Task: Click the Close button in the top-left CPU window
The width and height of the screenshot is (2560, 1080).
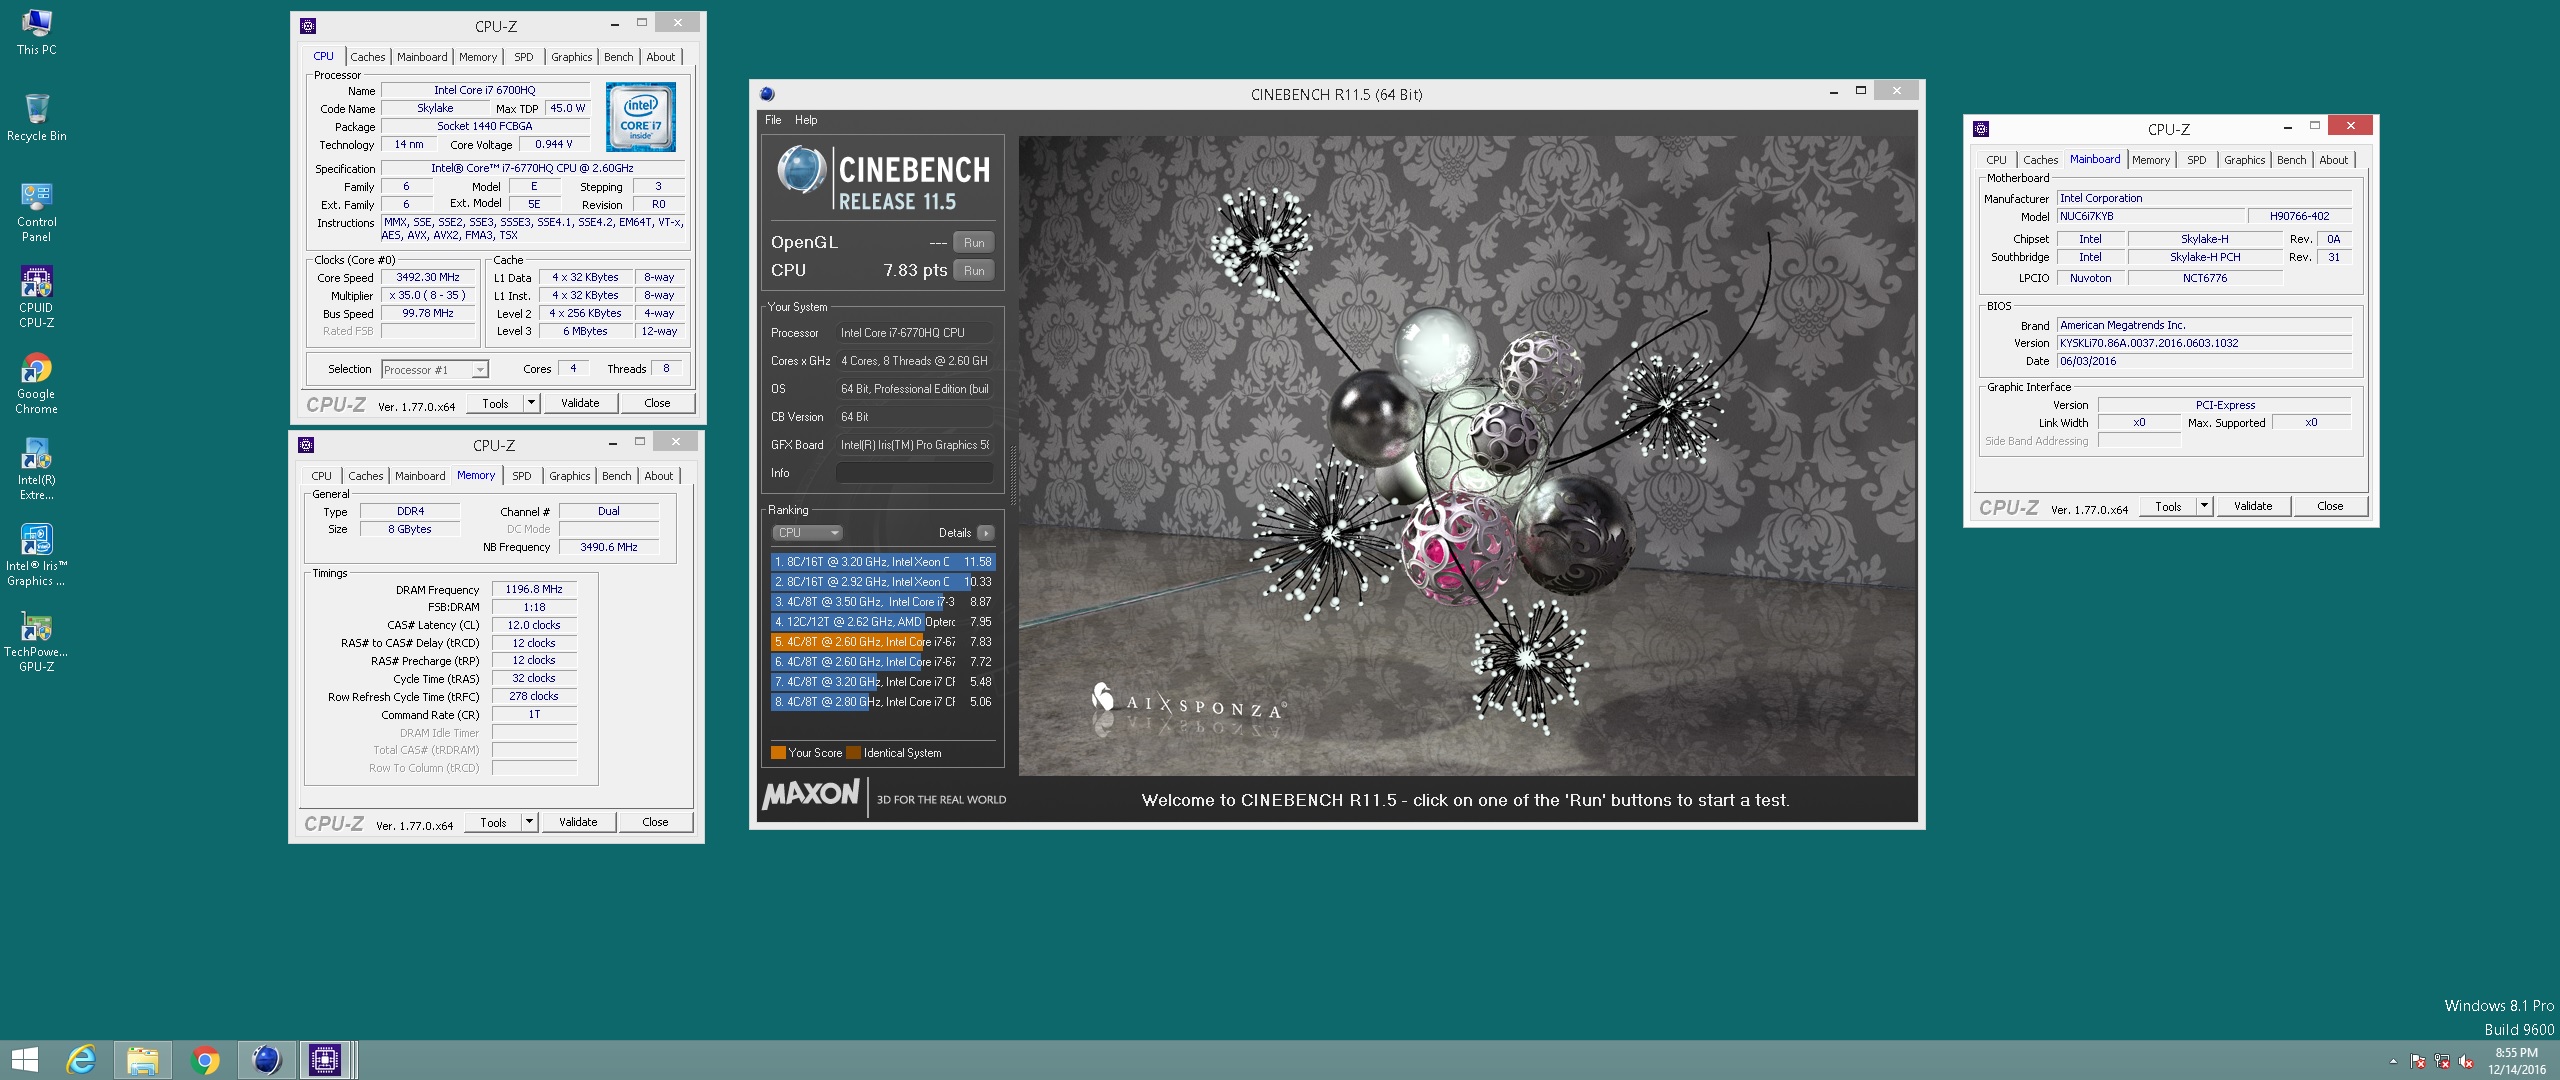Action: coord(657,403)
